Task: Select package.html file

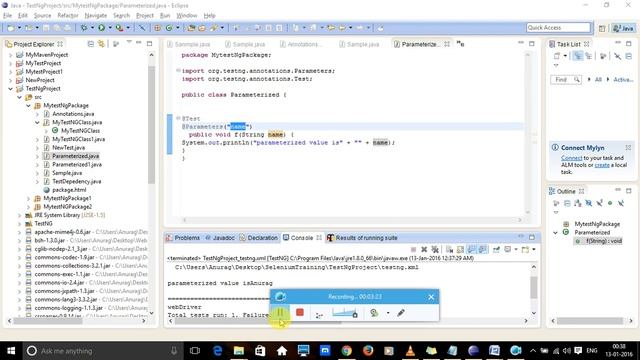Action: 69,190
